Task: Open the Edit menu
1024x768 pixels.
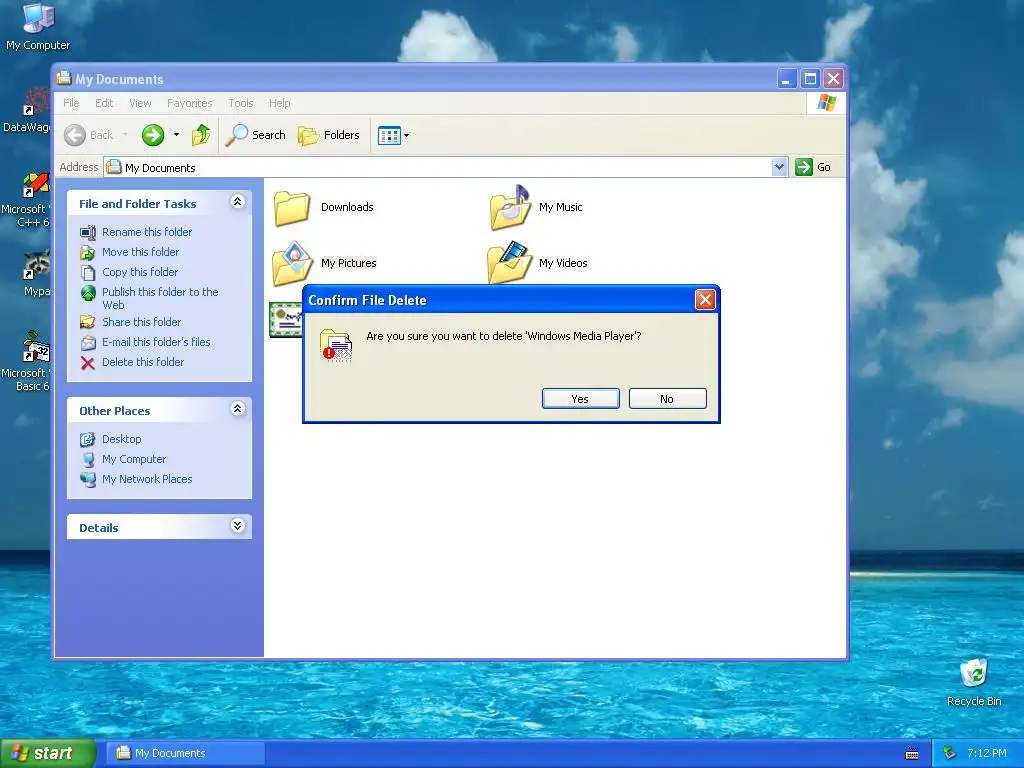Action: pyautogui.click(x=104, y=103)
